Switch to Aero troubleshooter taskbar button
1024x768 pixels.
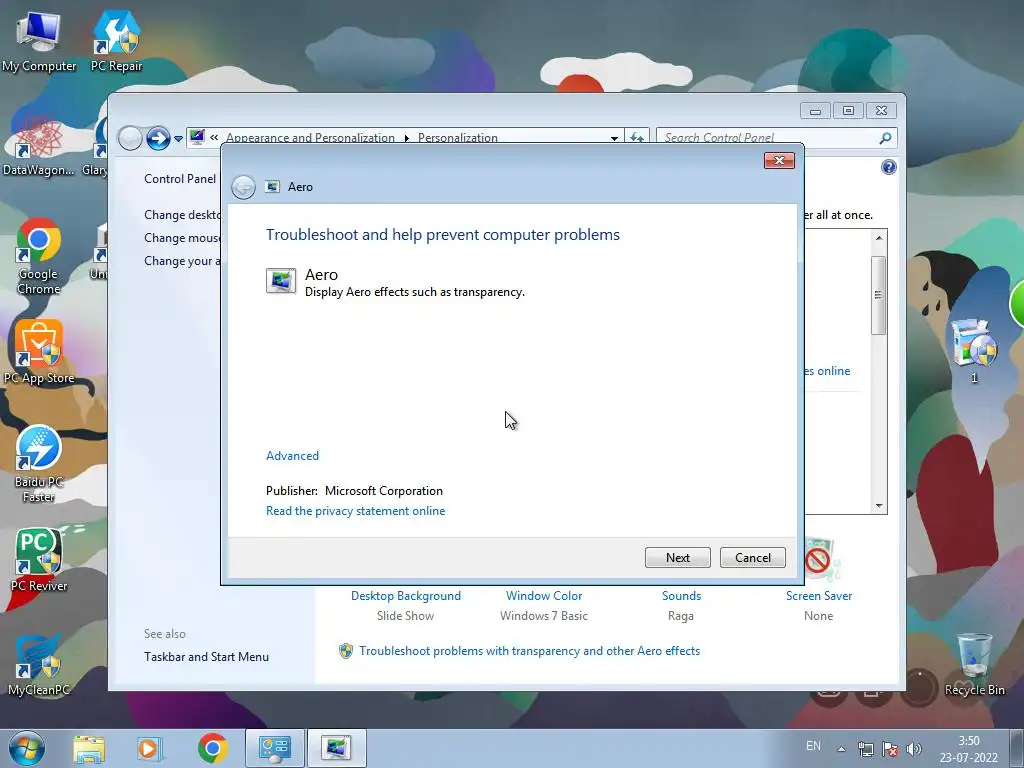(336, 748)
